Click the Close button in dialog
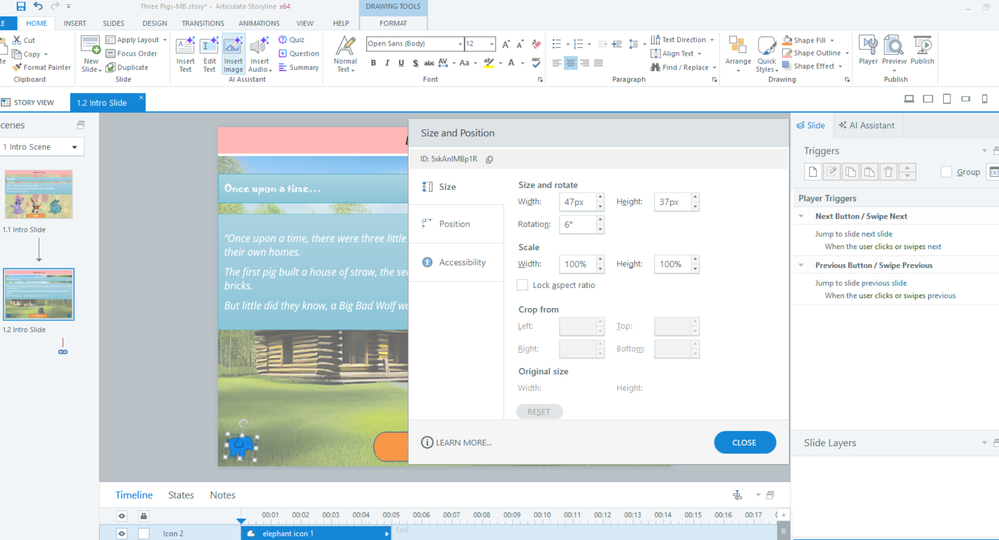999x540 pixels. click(x=744, y=442)
